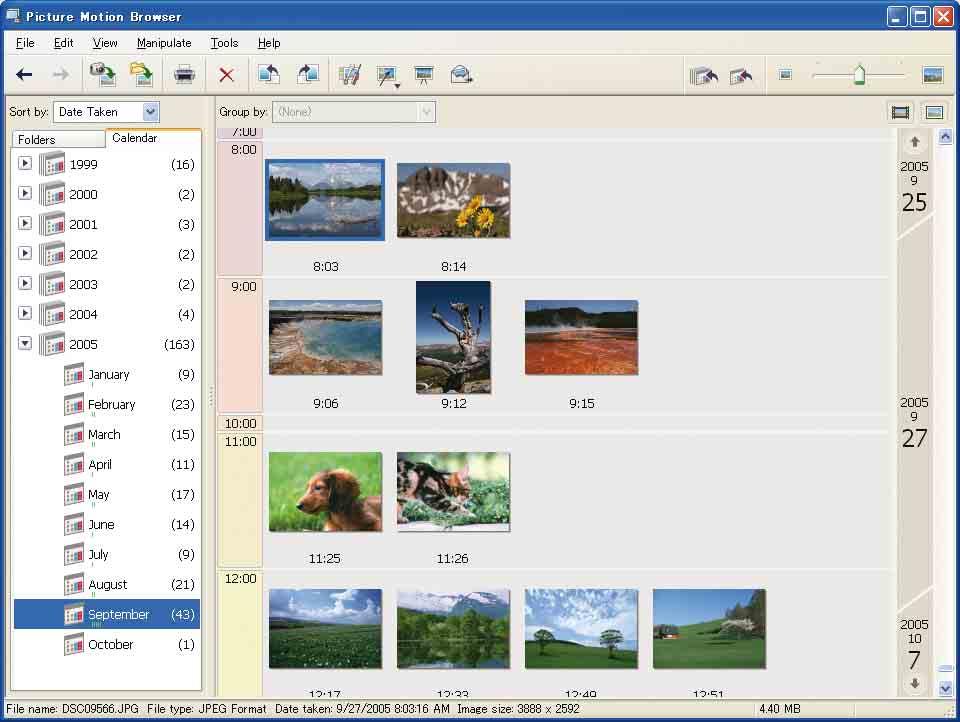Switch to the Folders tab
This screenshot has width=960, height=722.
(58, 140)
